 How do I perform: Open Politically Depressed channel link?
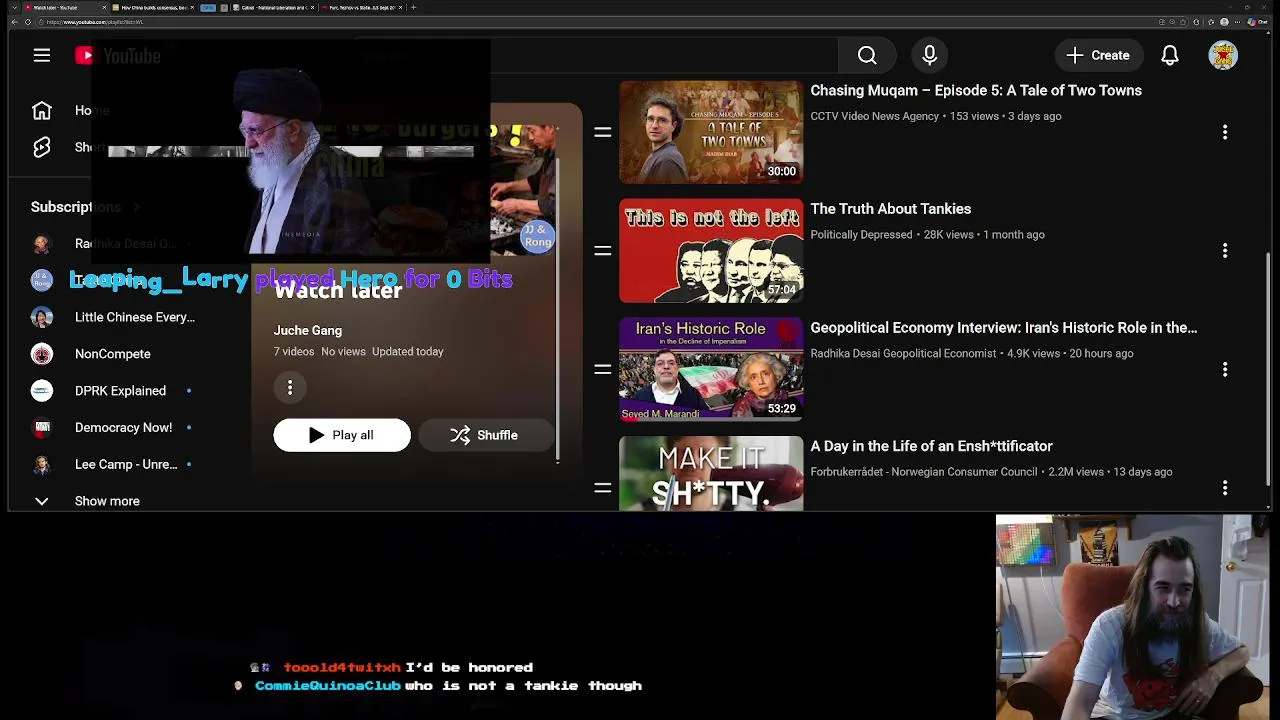[x=861, y=235]
